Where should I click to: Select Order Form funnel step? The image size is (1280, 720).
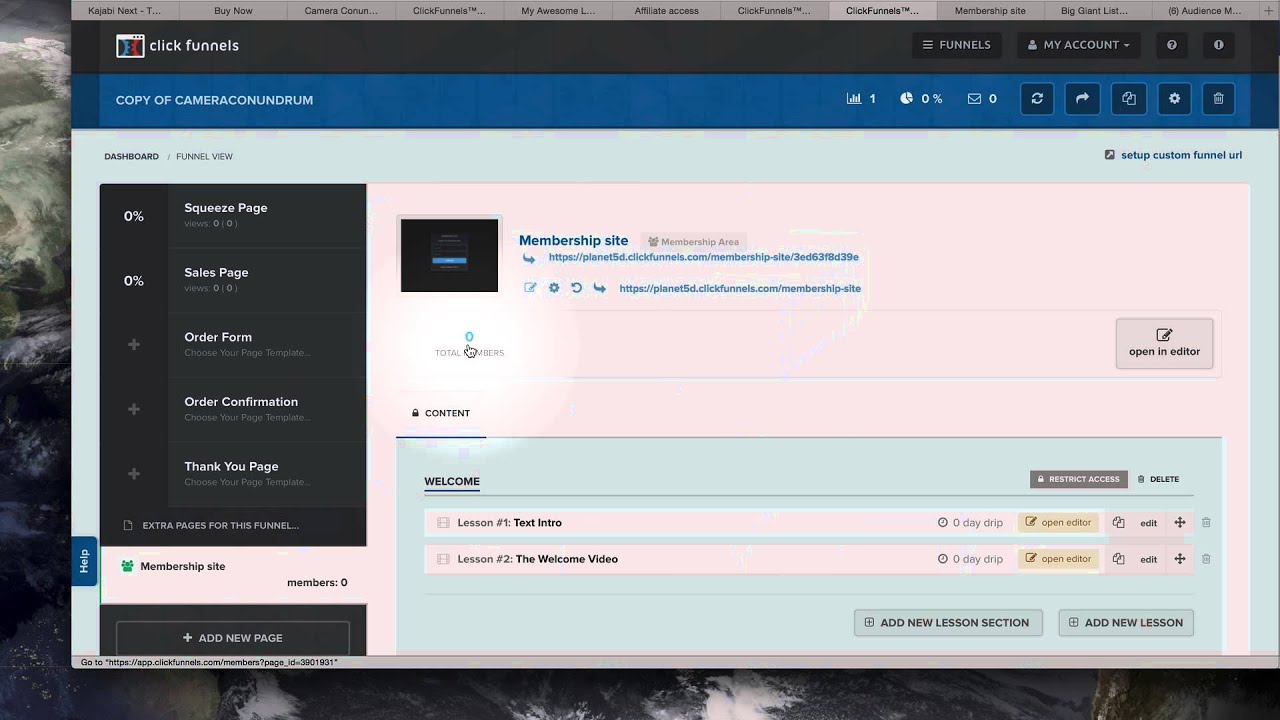pos(233,345)
